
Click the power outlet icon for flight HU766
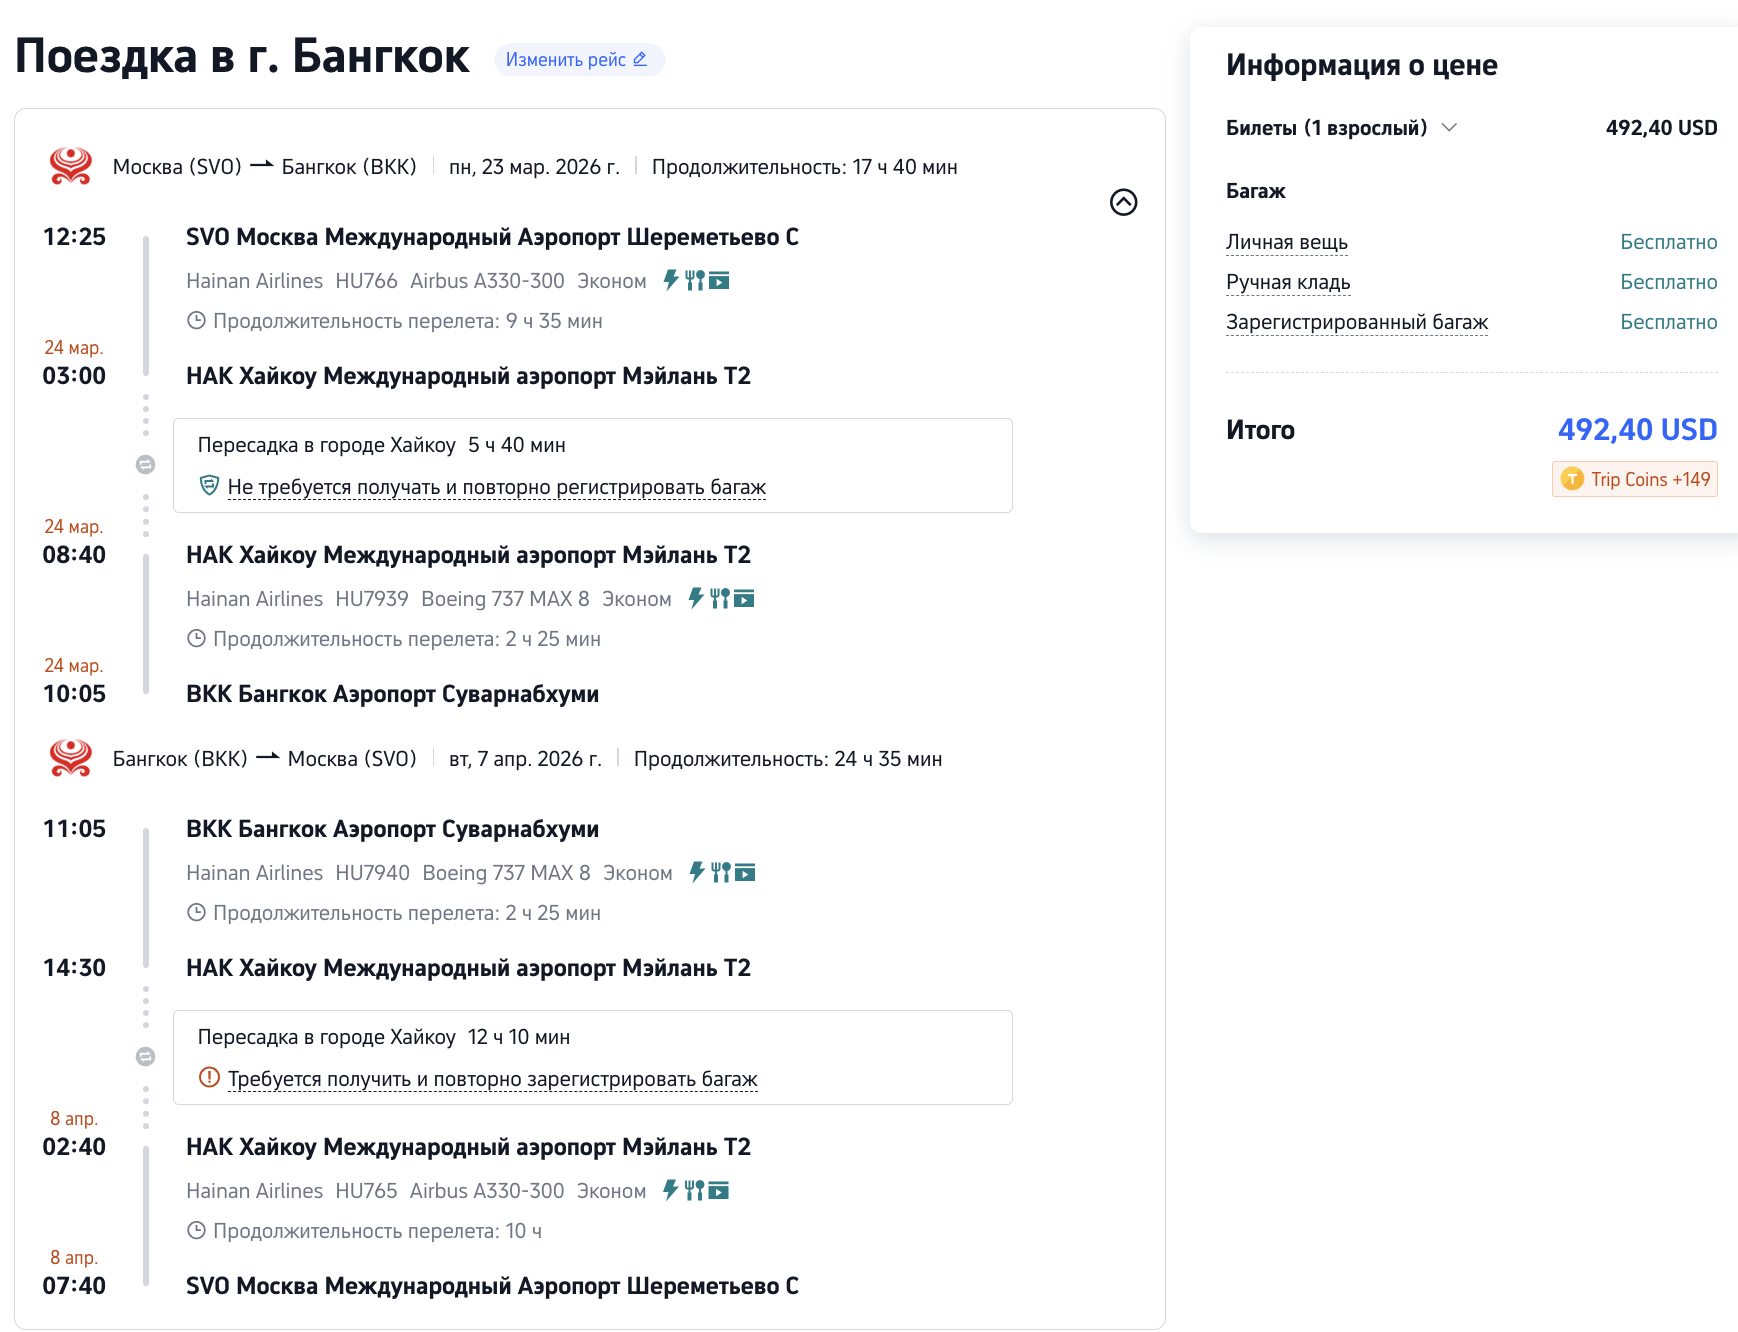(671, 280)
